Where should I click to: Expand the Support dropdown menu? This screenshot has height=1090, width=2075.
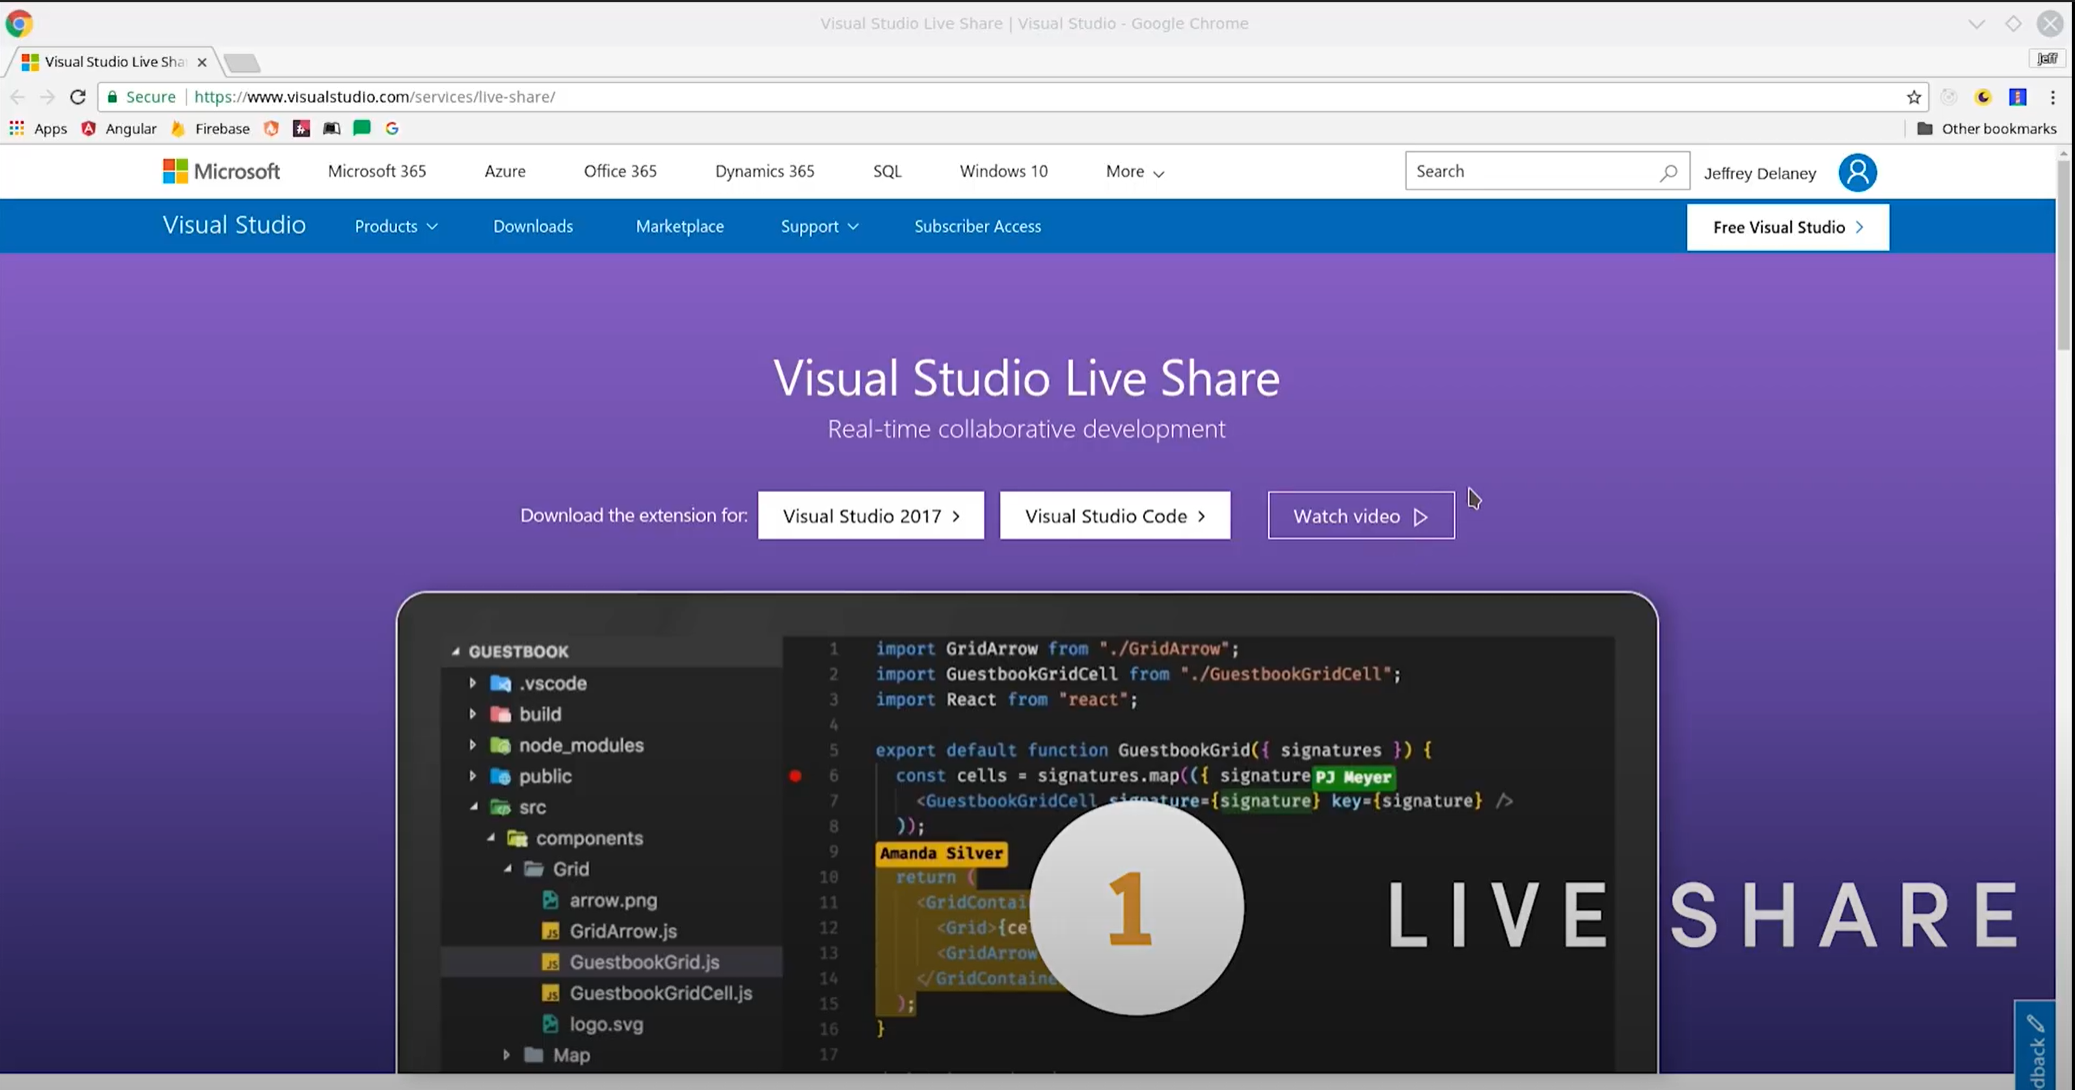(819, 226)
